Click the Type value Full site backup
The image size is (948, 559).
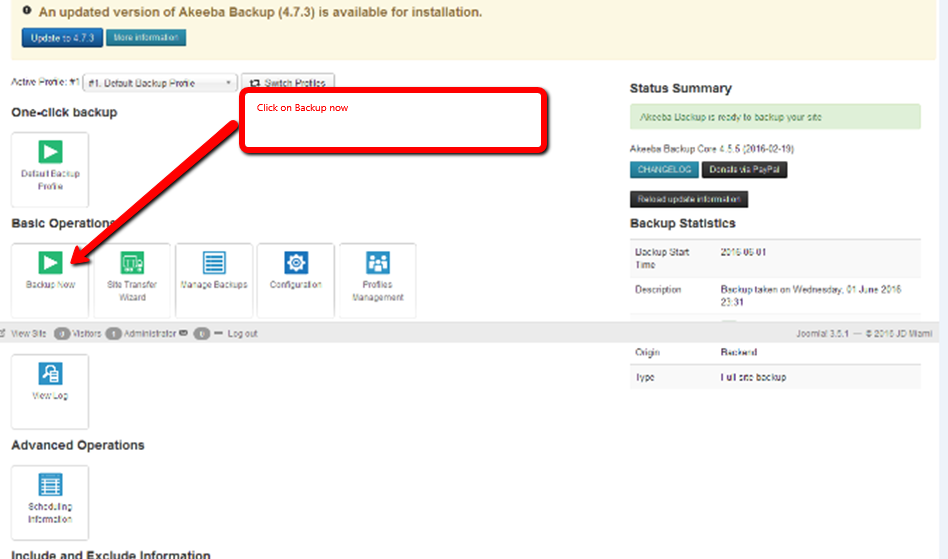753,377
